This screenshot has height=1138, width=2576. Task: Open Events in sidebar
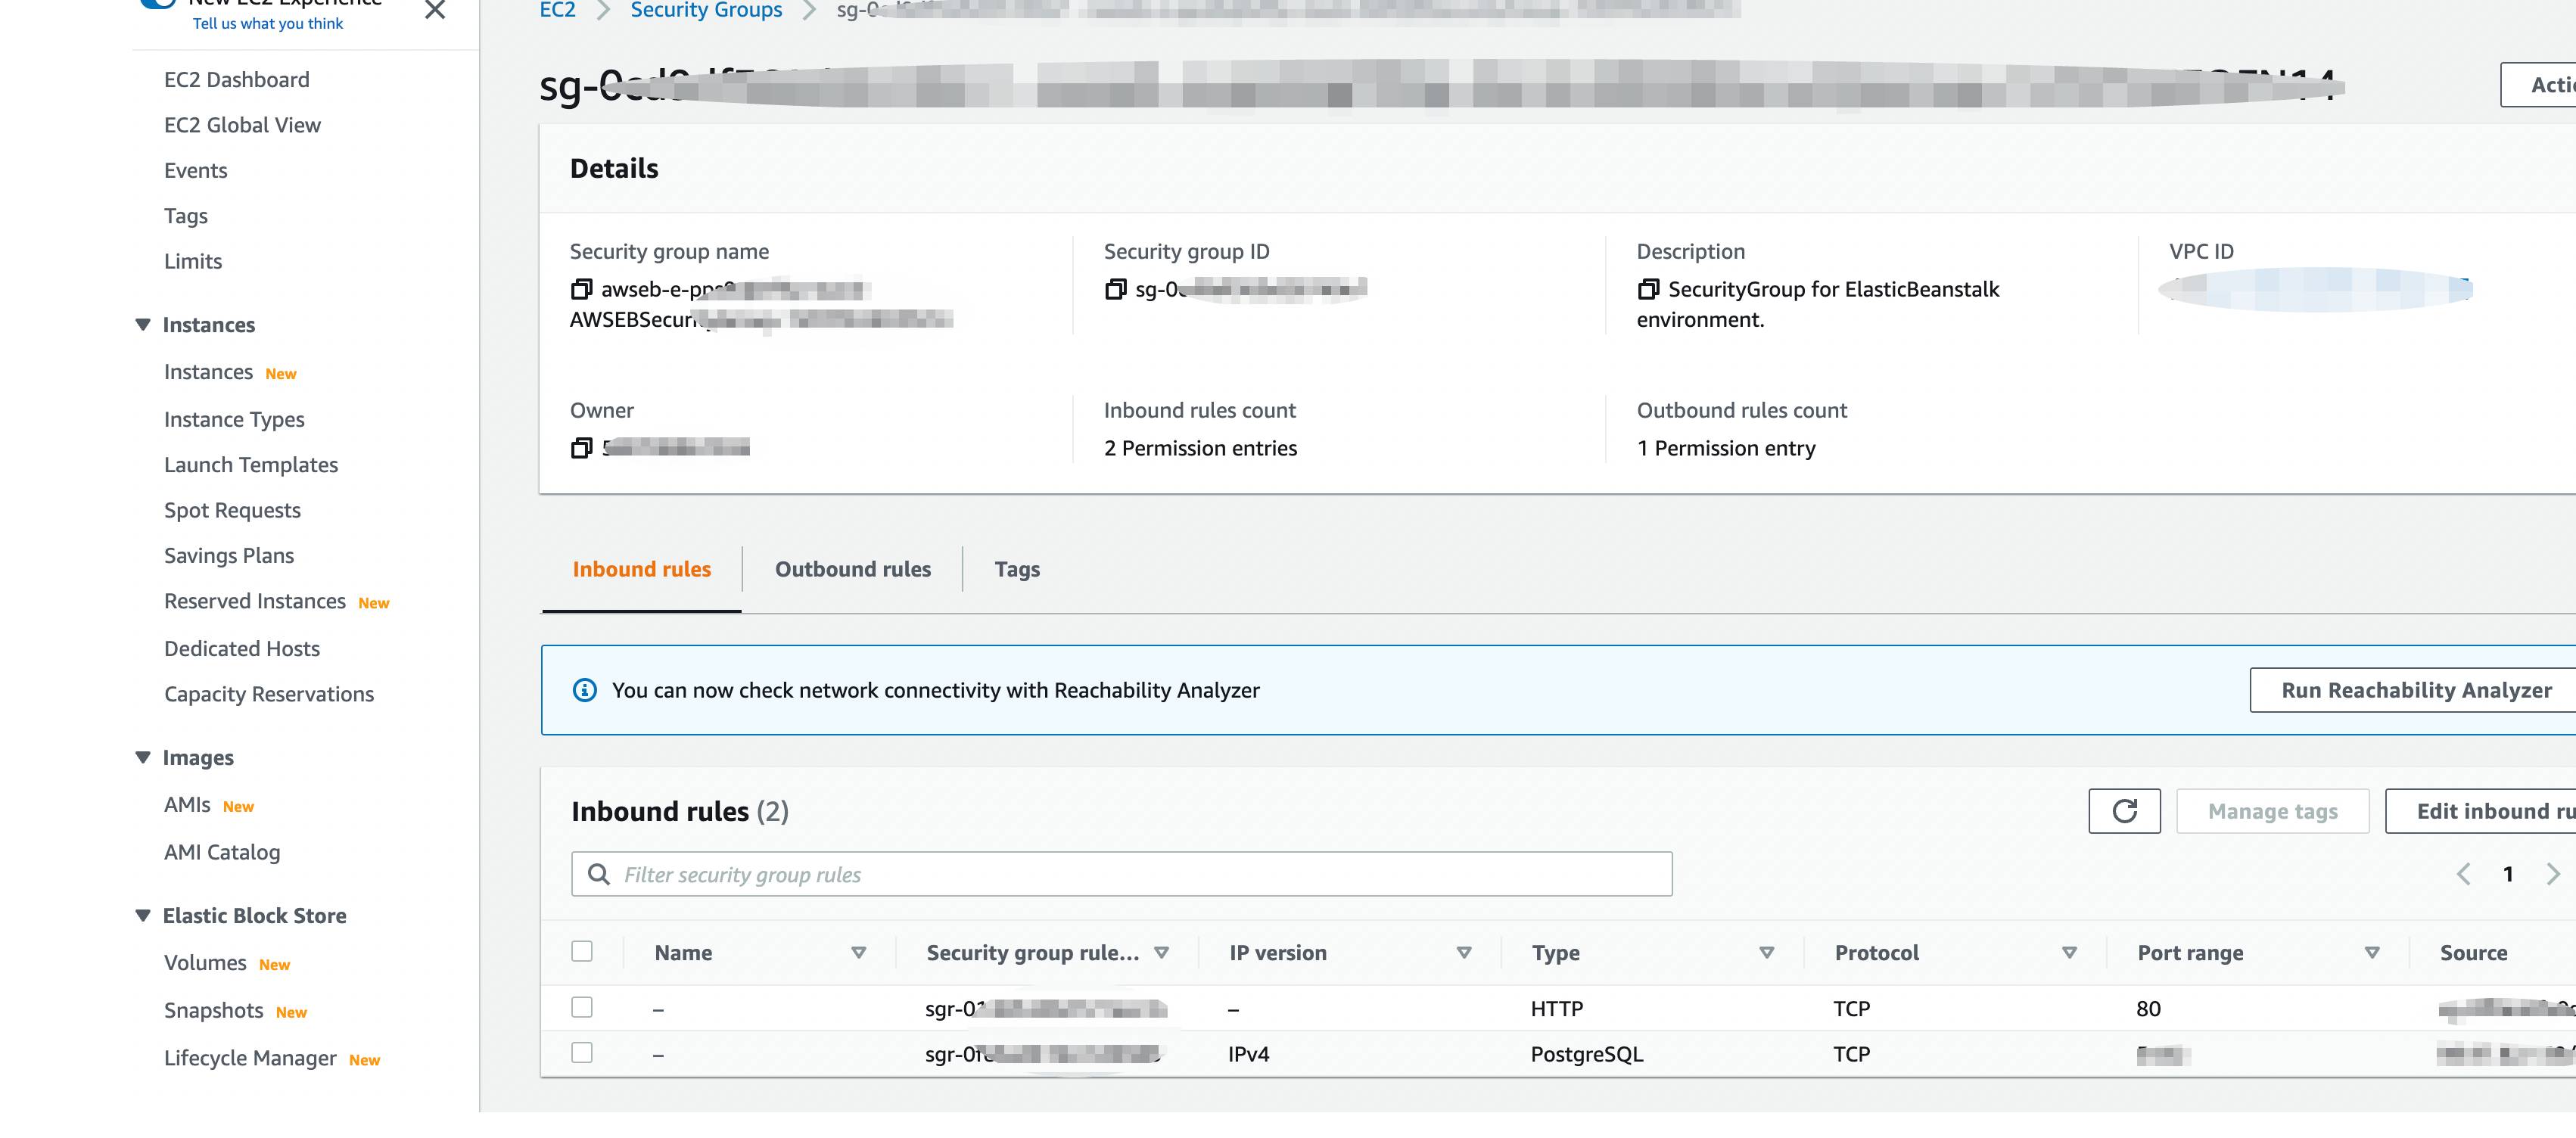point(196,171)
